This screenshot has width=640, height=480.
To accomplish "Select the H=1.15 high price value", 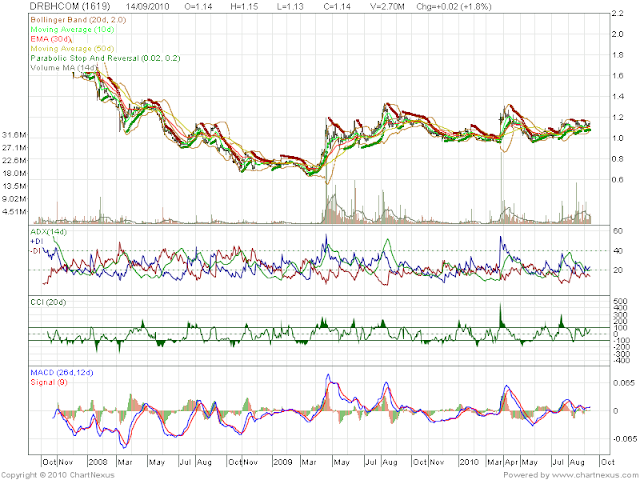I will (244, 7).
